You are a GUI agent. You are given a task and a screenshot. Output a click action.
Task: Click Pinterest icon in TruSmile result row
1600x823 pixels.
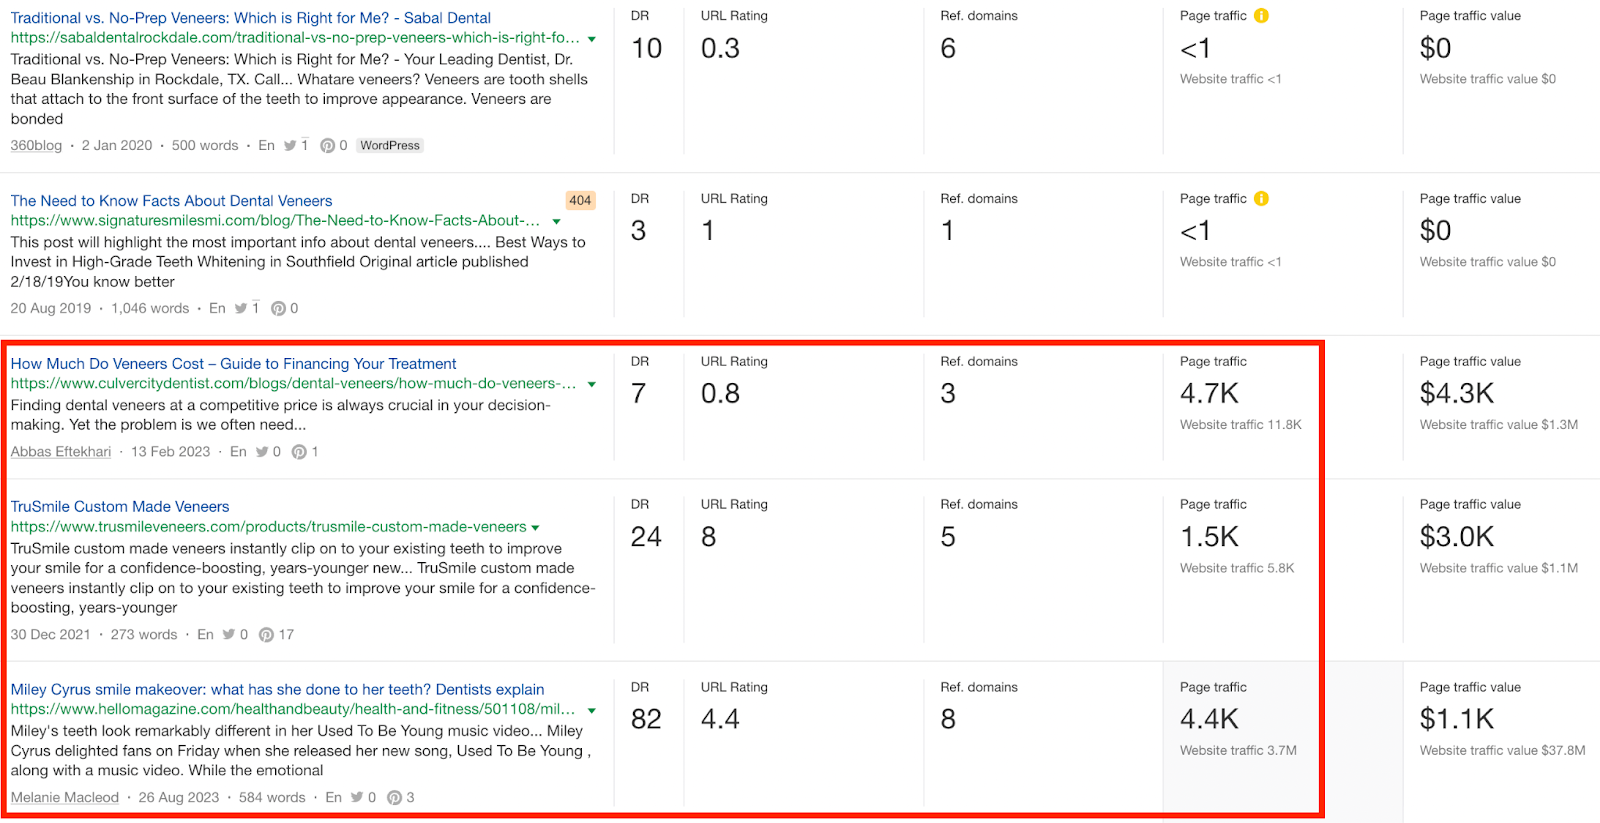(x=266, y=635)
